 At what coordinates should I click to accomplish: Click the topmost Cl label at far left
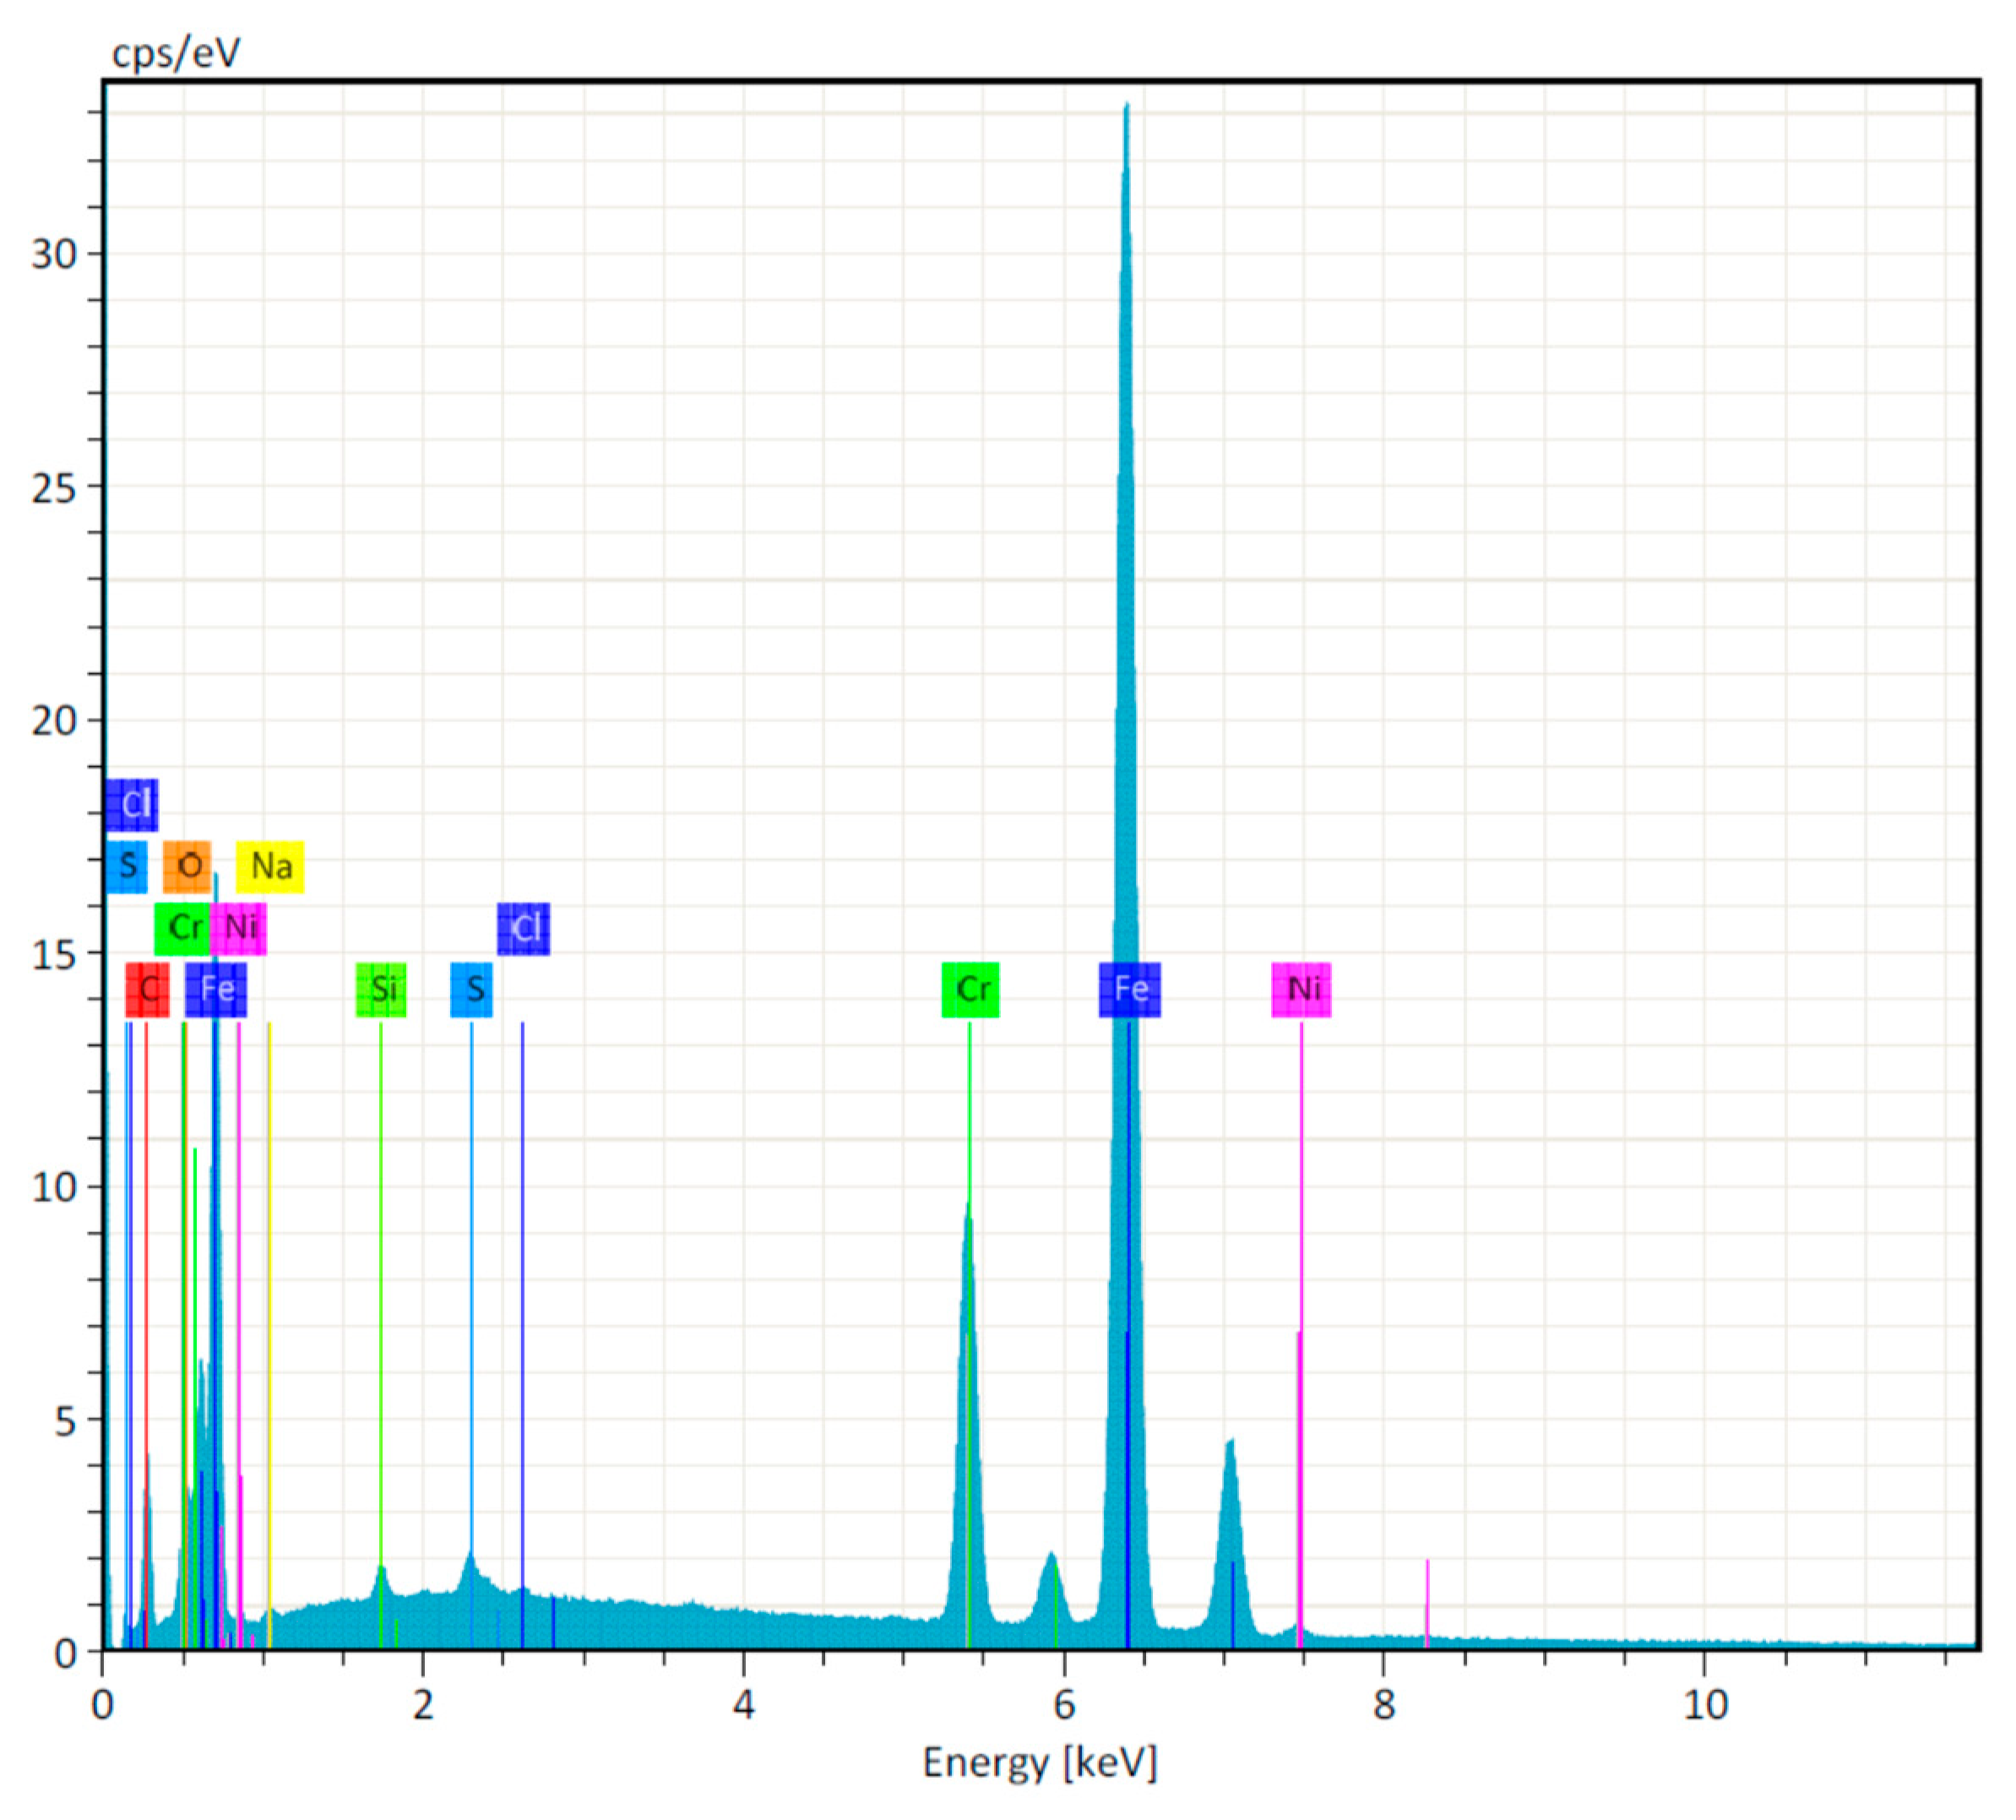pyautogui.click(x=132, y=804)
